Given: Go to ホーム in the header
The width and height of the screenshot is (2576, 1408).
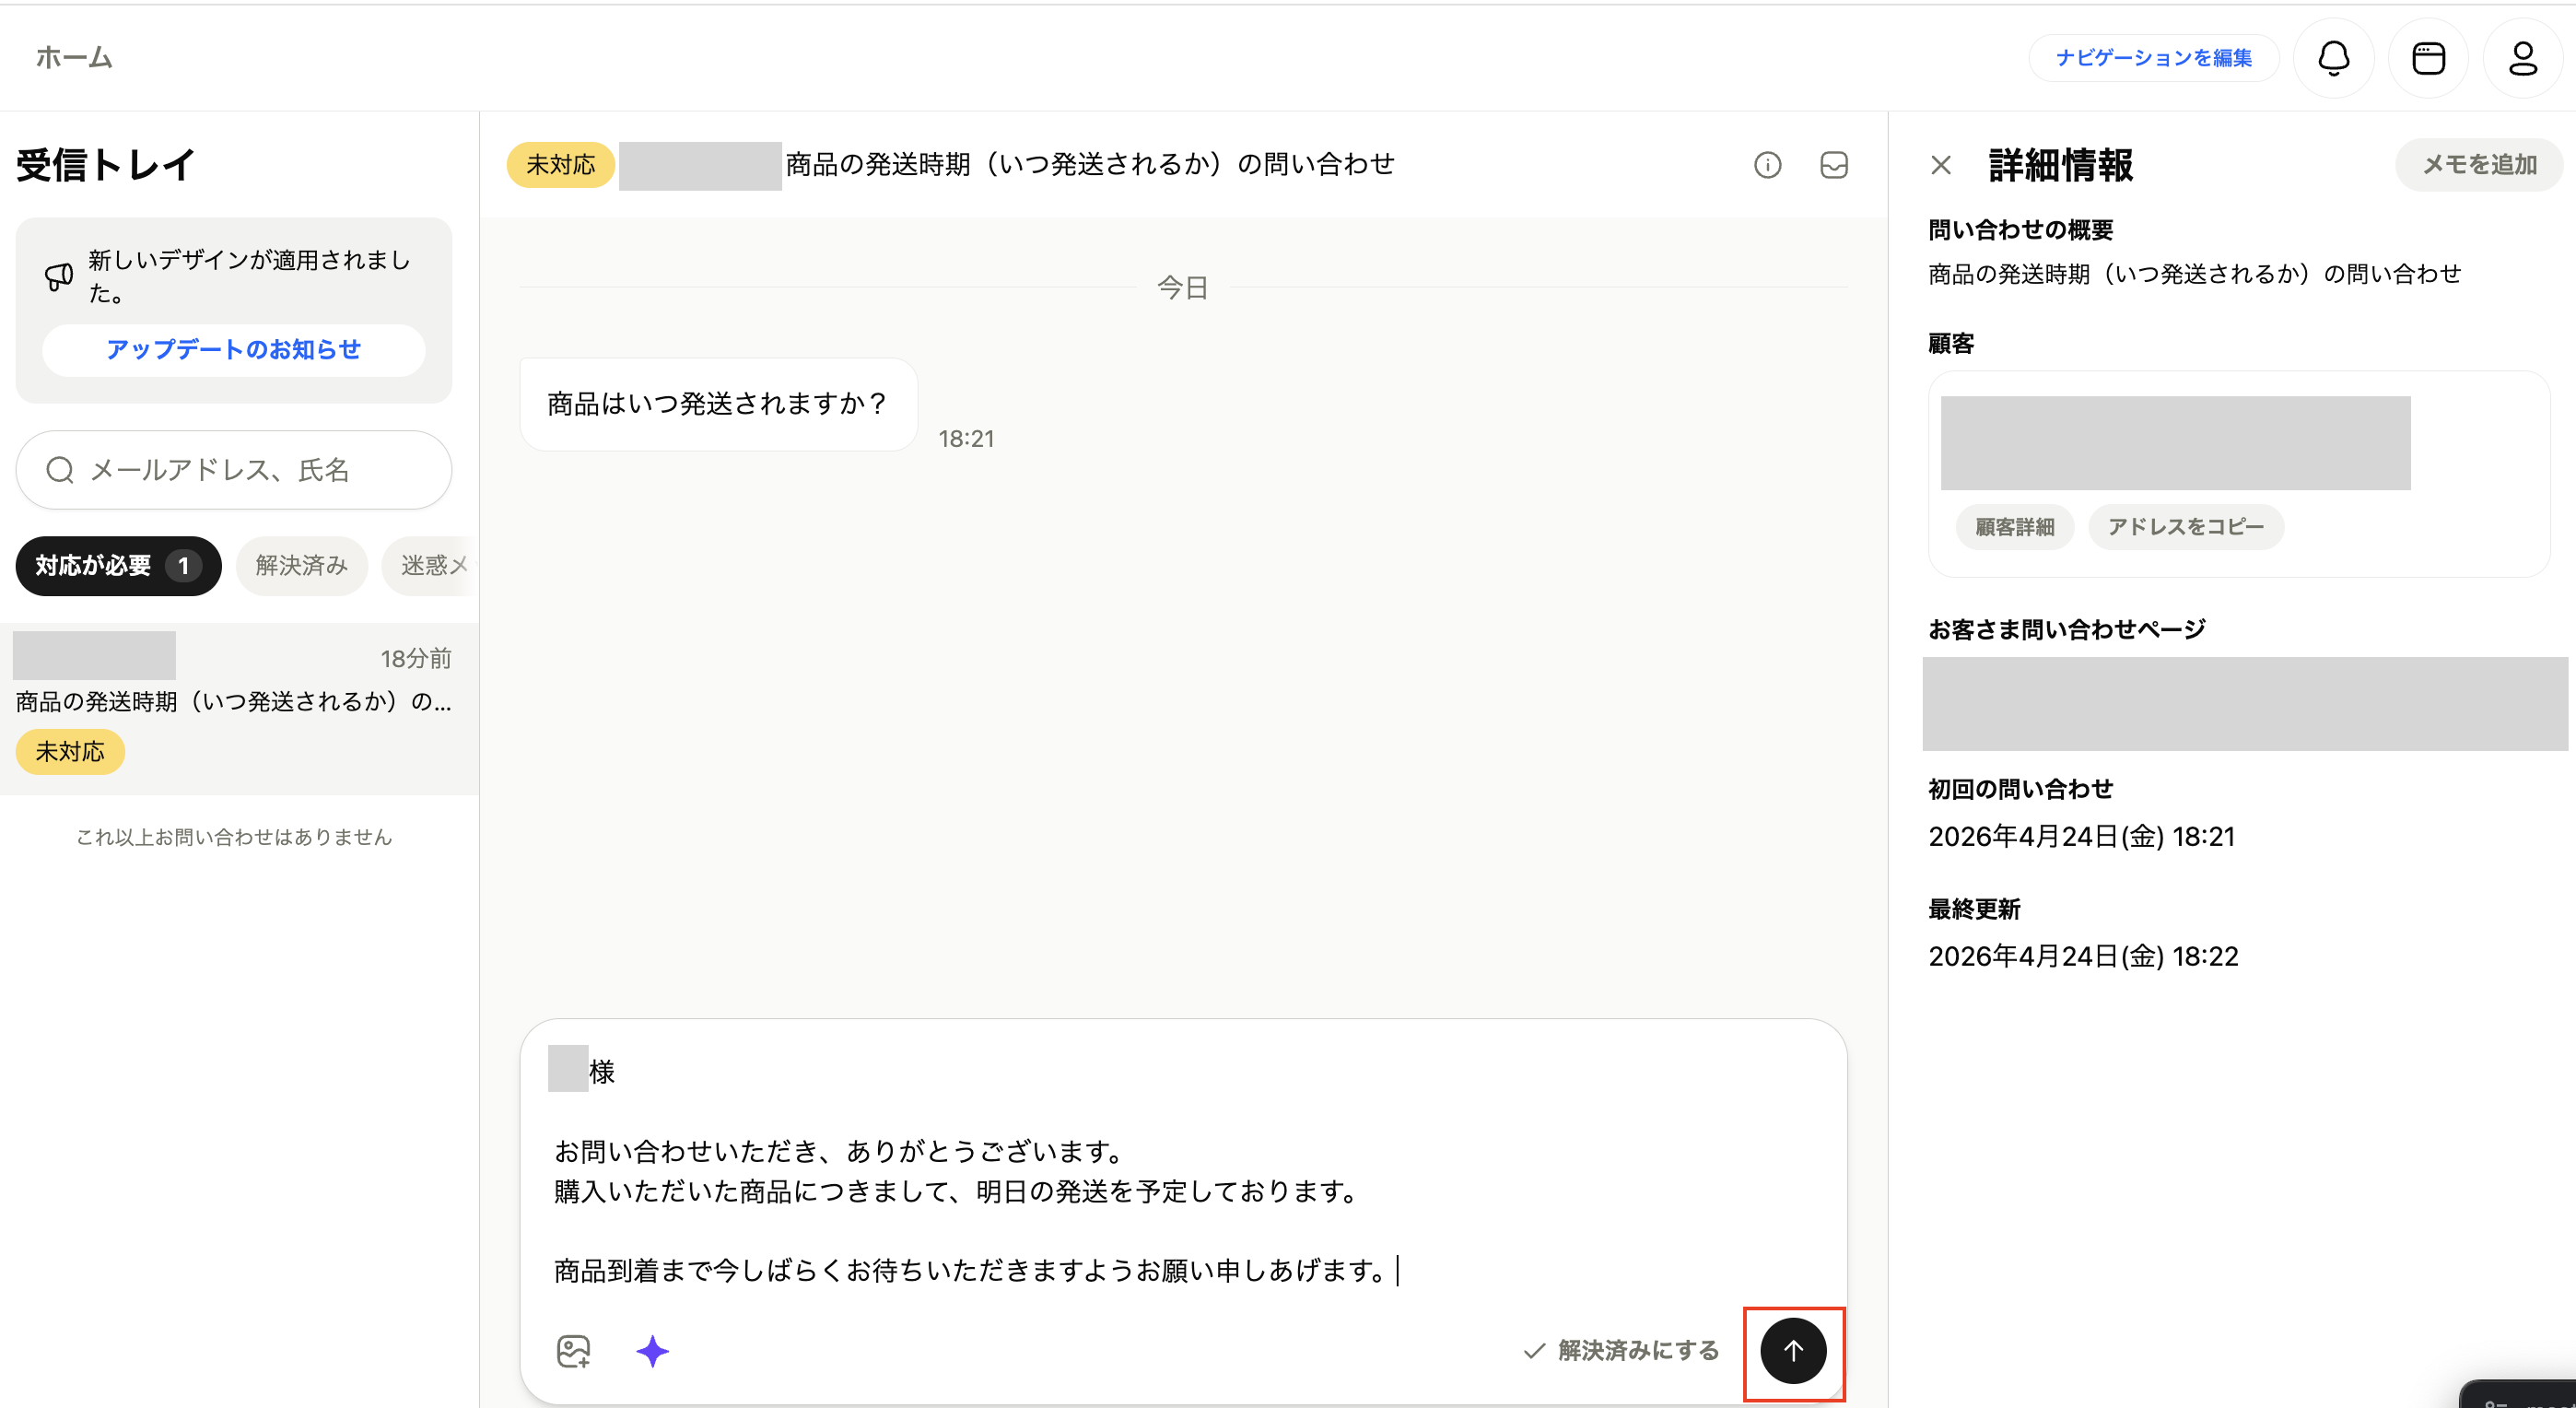Looking at the screenshot, I should click(74, 58).
